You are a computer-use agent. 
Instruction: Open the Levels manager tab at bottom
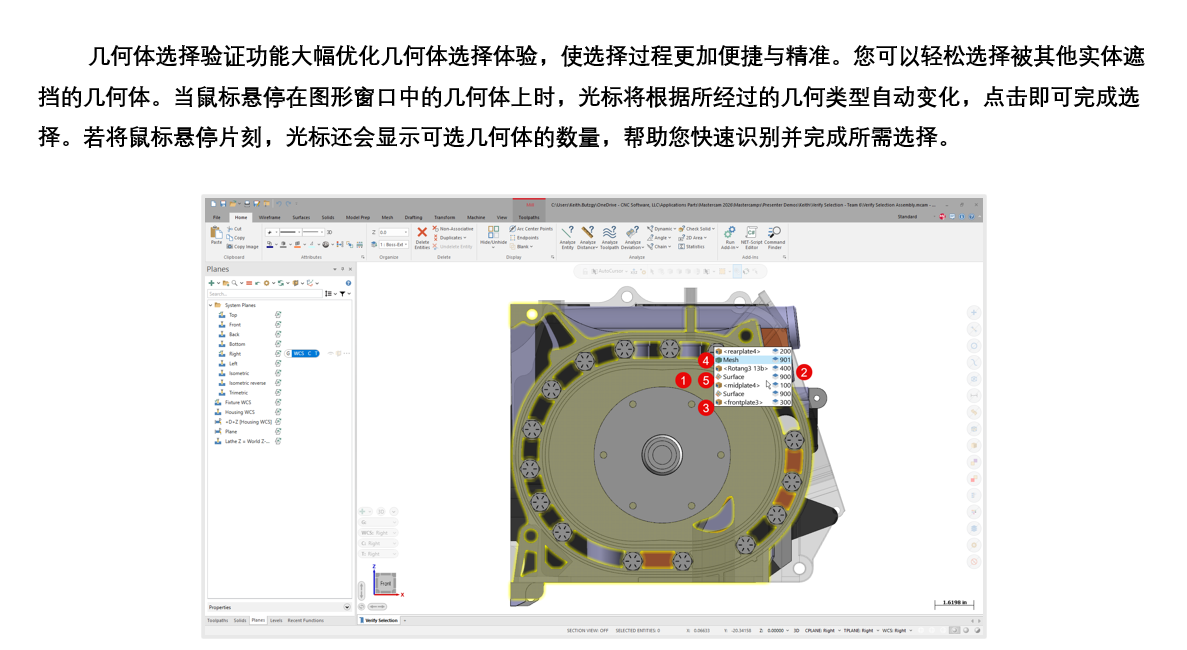(276, 620)
